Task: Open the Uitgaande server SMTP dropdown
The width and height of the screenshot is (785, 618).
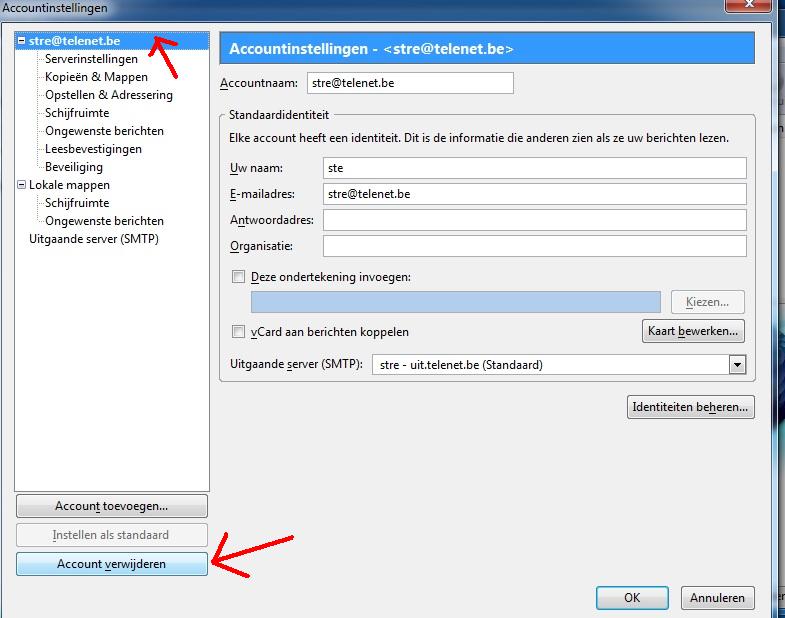Action: (737, 365)
